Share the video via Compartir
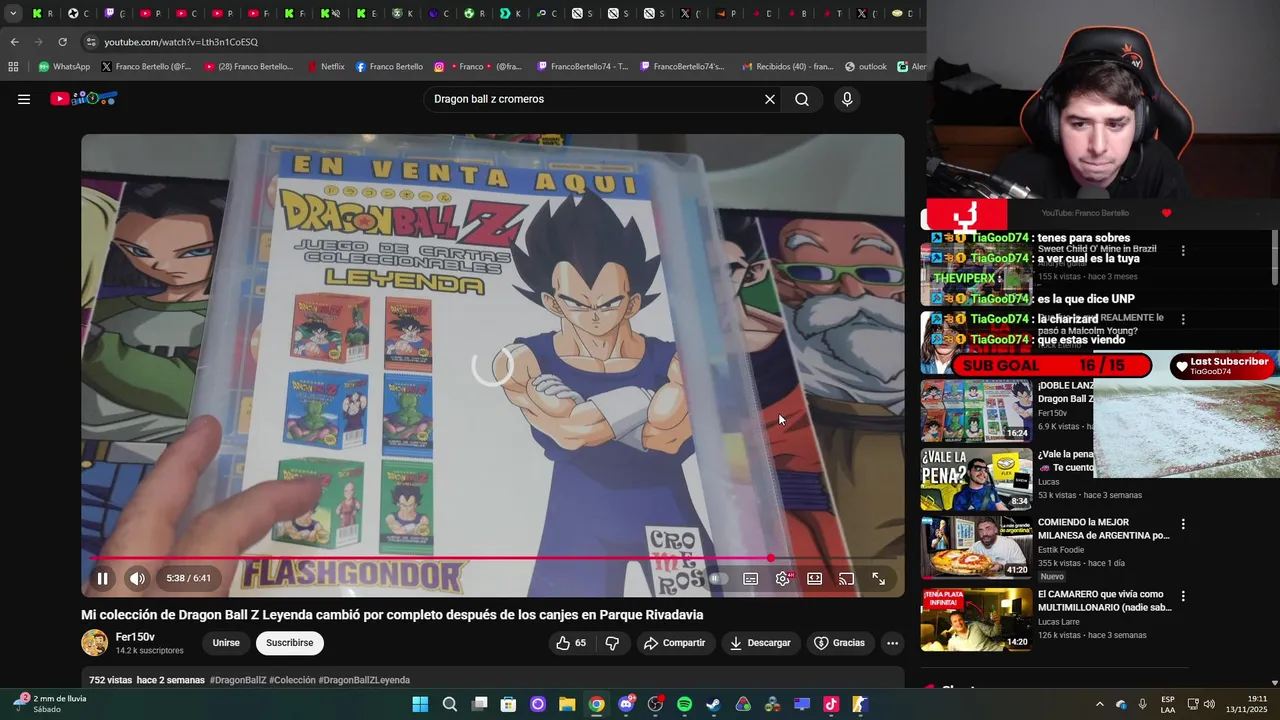 point(675,643)
